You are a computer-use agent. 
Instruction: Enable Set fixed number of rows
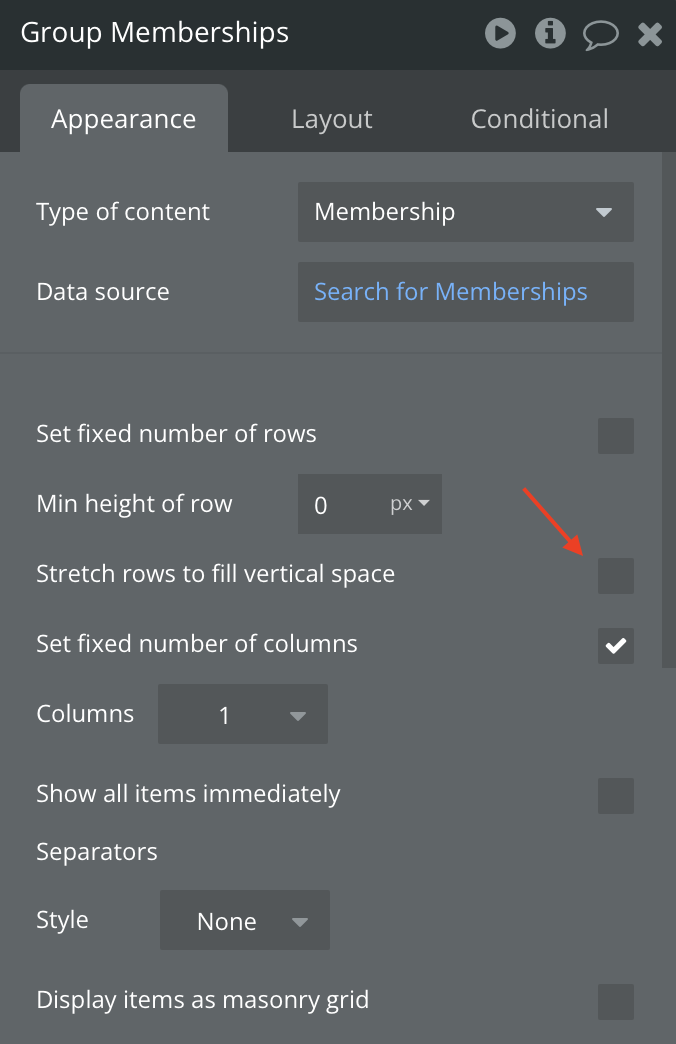tap(615, 436)
